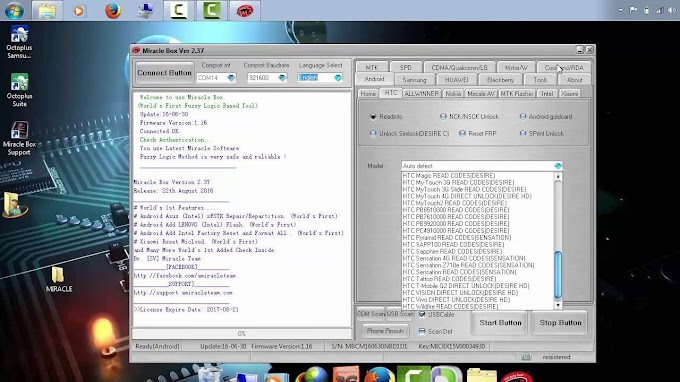Image resolution: width=680 pixels, height=382 pixels.
Task: Click the Action Center flag tray icon
Action: click(633, 10)
